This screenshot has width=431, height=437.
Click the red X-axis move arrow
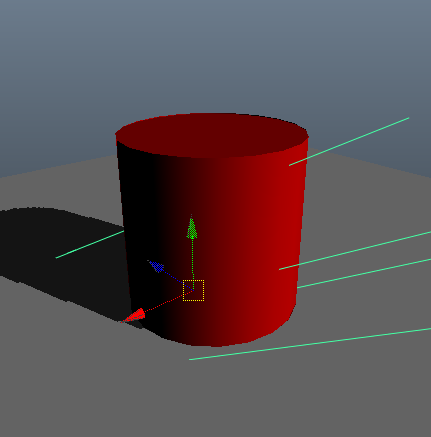click(x=134, y=315)
